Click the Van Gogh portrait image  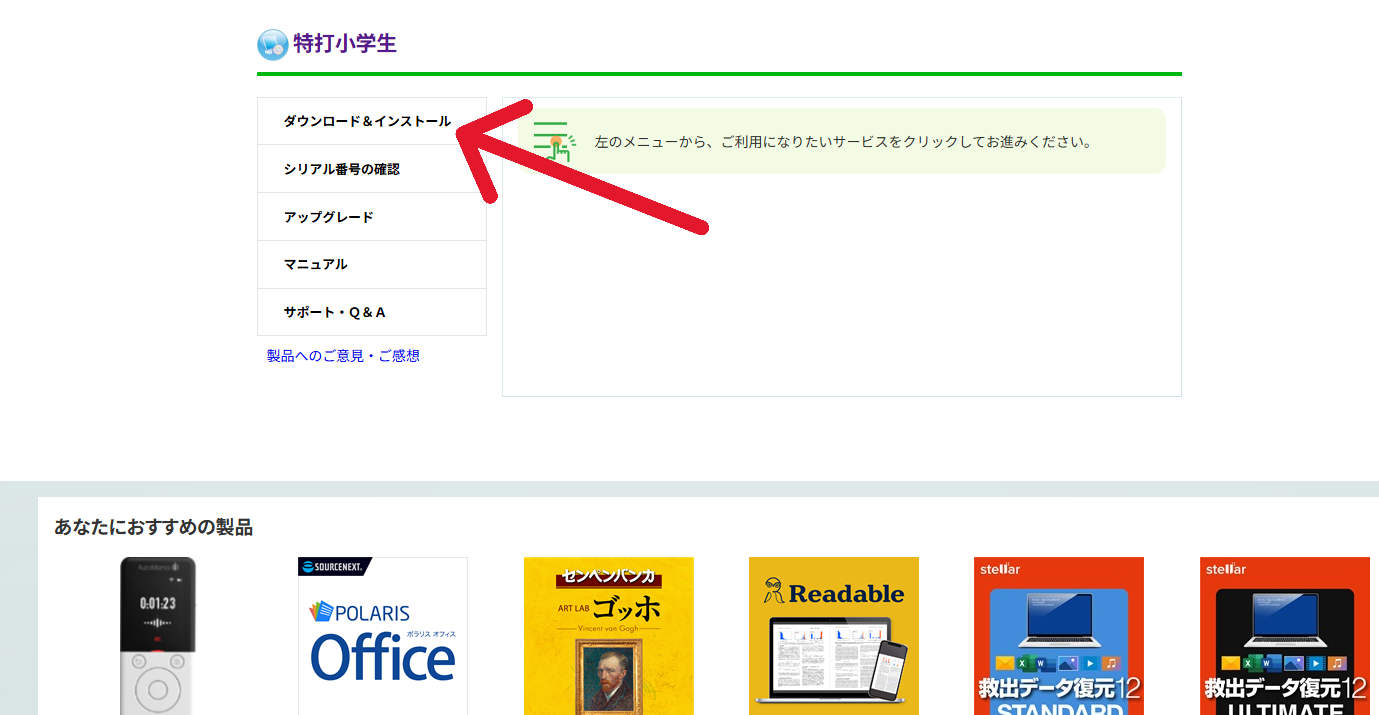(608, 678)
